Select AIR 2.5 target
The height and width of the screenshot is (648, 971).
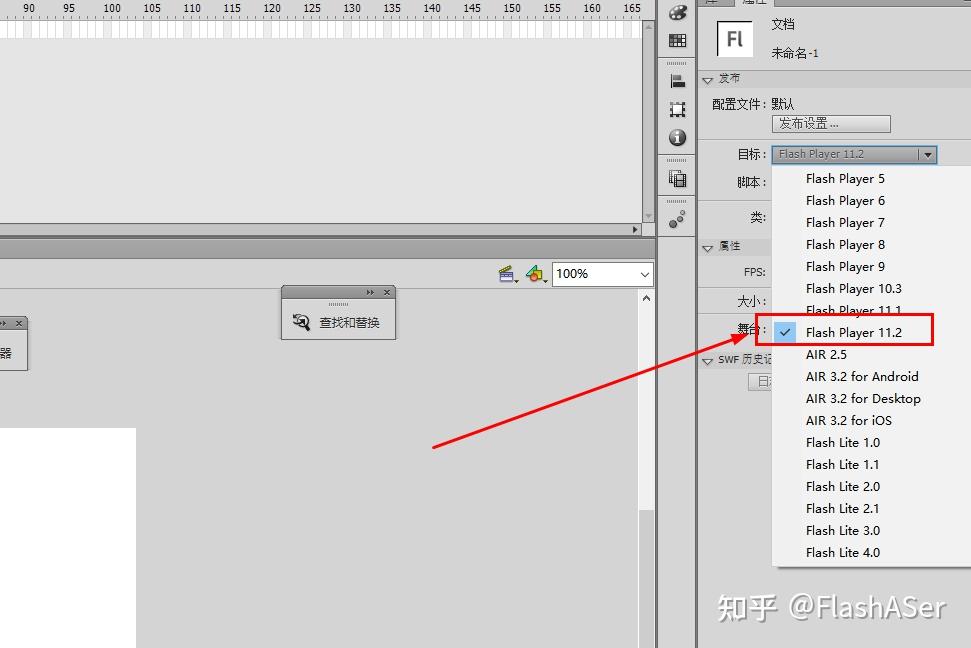pos(826,354)
